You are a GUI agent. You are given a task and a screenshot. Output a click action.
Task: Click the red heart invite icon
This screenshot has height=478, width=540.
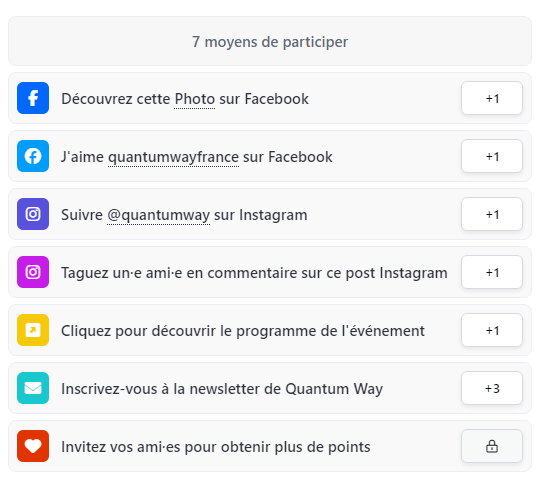[x=33, y=446]
